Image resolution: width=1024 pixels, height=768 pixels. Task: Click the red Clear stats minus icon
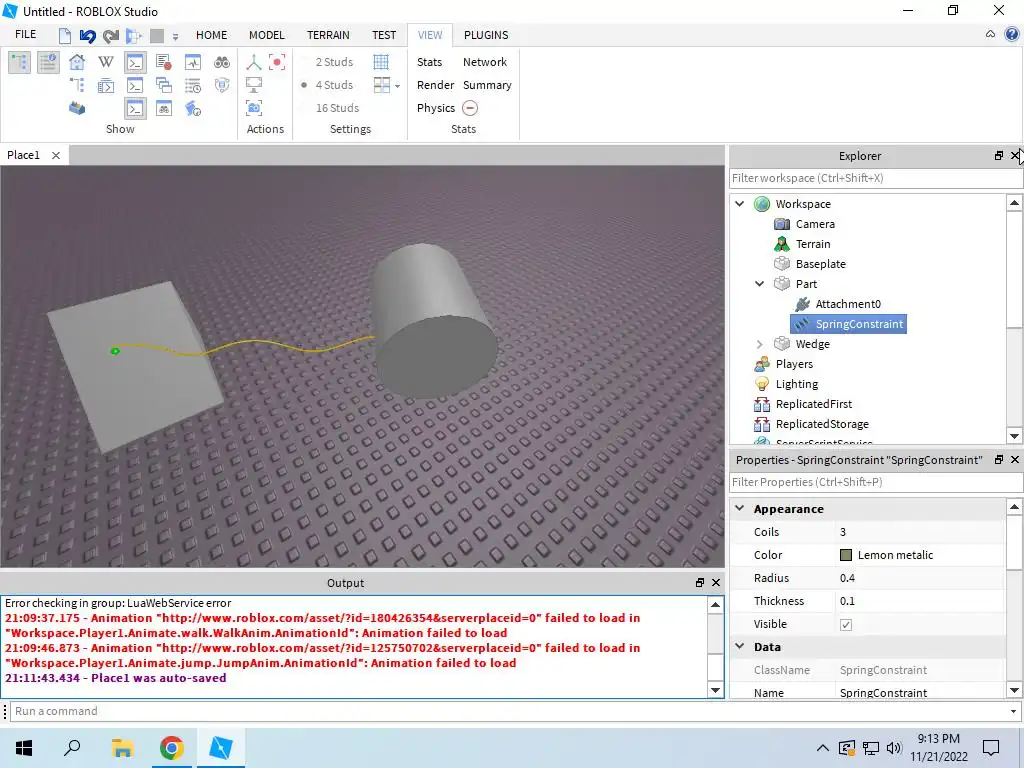(x=470, y=108)
